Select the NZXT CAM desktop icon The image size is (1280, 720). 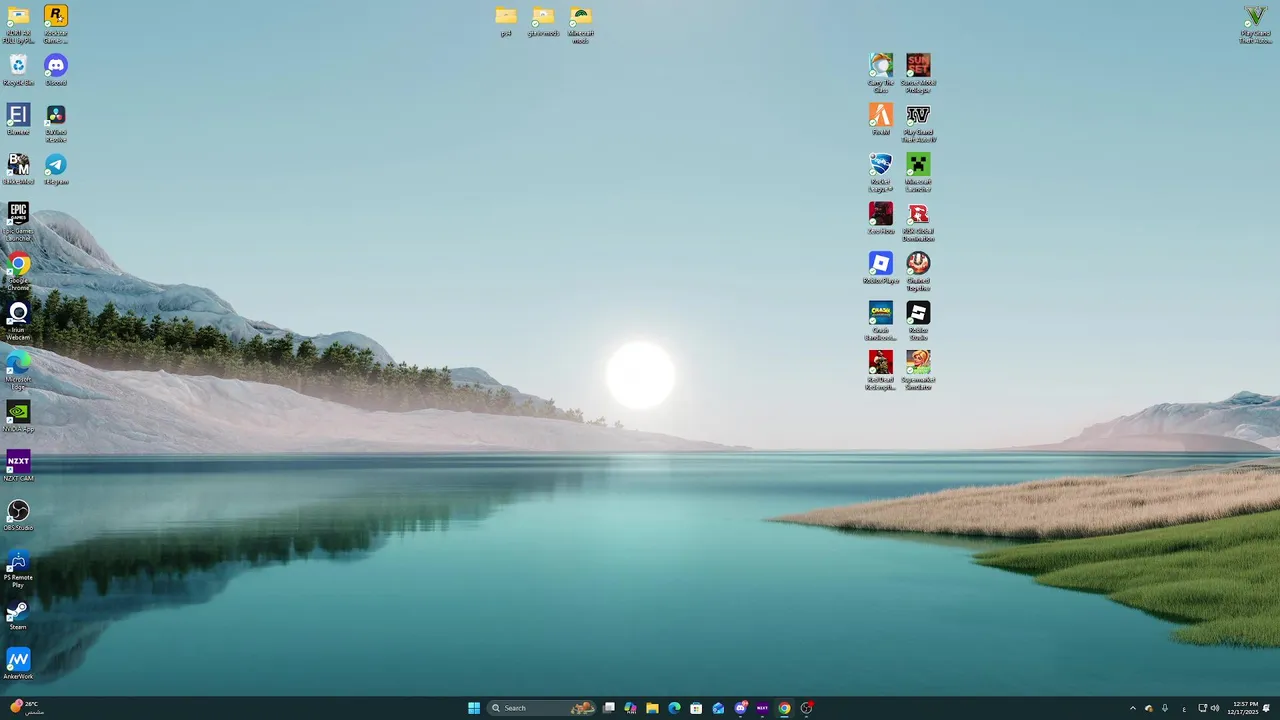pos(18,466)
